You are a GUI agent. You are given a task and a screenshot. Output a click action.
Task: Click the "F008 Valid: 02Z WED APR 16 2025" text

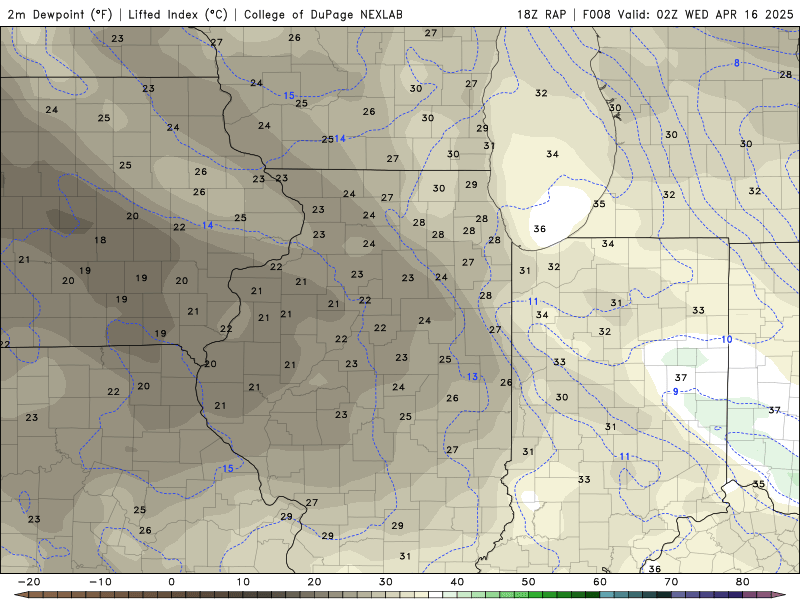[688, 14]
